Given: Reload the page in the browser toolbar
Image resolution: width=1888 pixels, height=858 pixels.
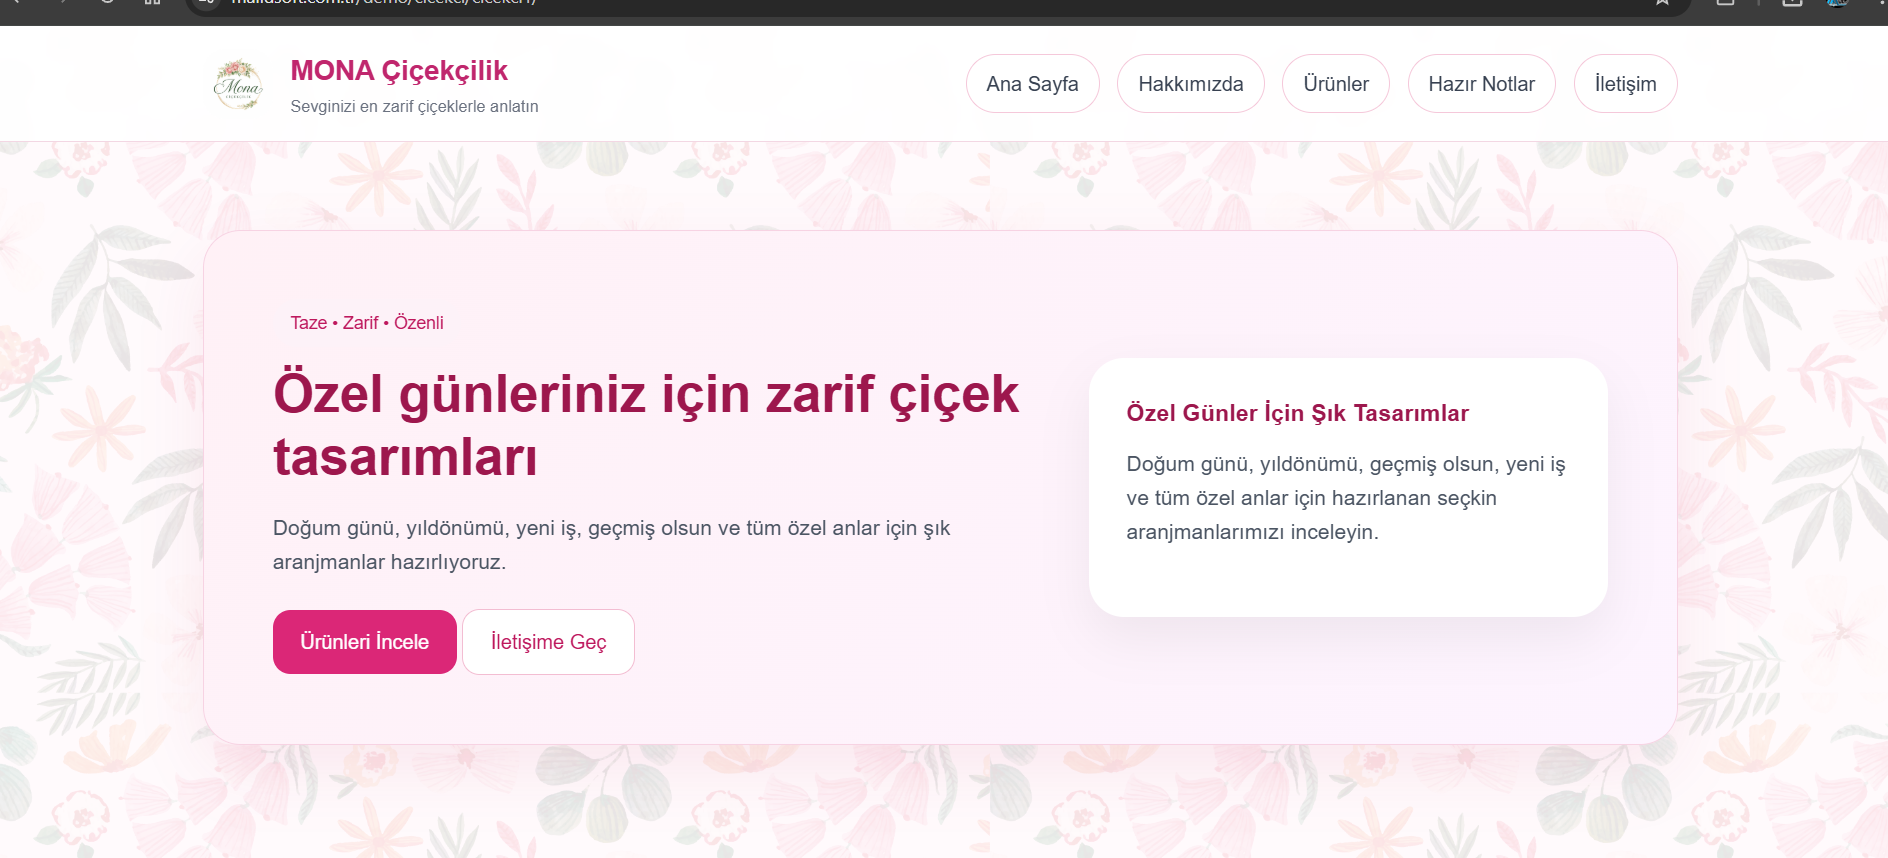Looking at the screenshot, I should (x=107, y=3).
